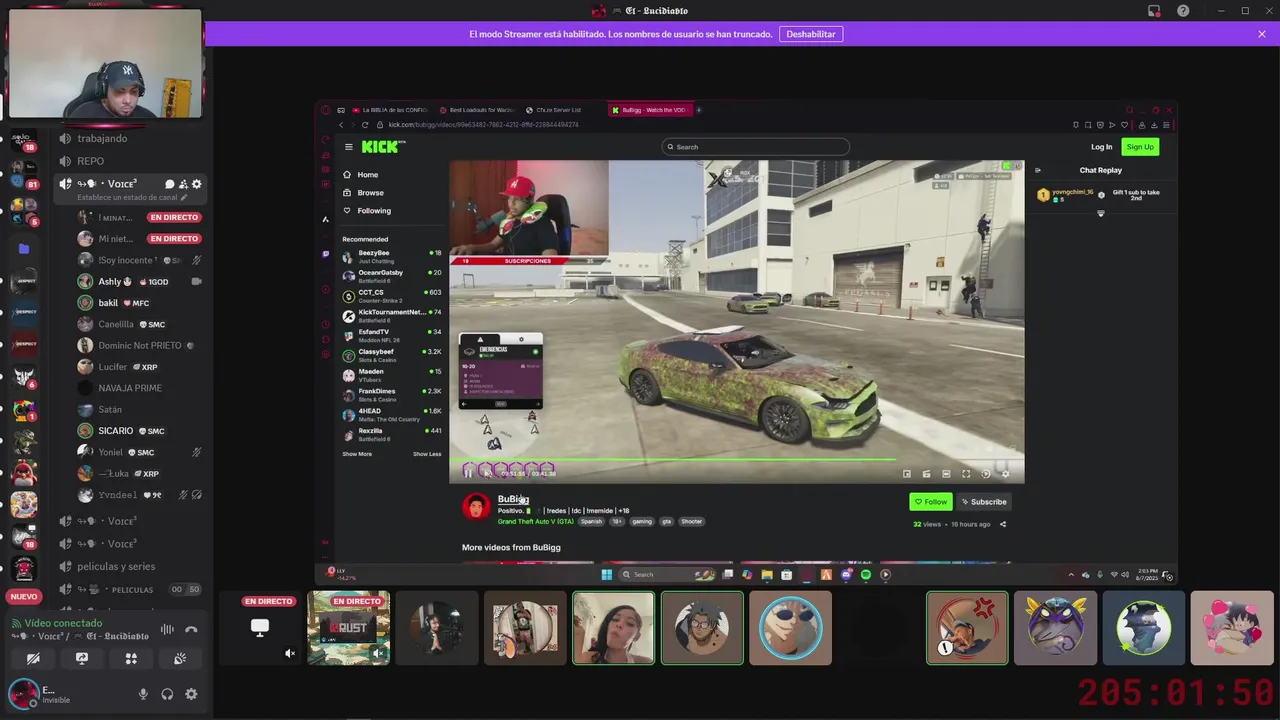Seek on the green VOD progress bar
This screenshot has width=1280, height=720.
(738, 460)
